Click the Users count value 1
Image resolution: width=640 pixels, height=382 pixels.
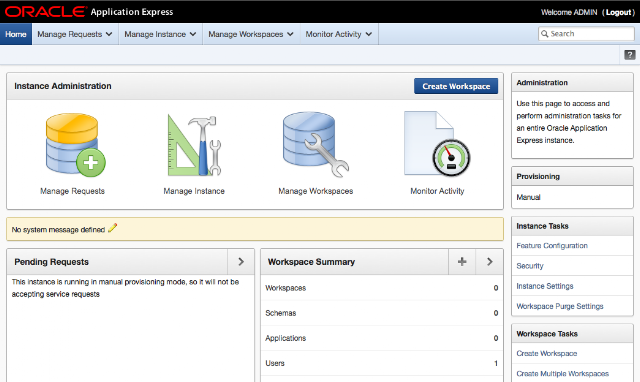(496, 363)
